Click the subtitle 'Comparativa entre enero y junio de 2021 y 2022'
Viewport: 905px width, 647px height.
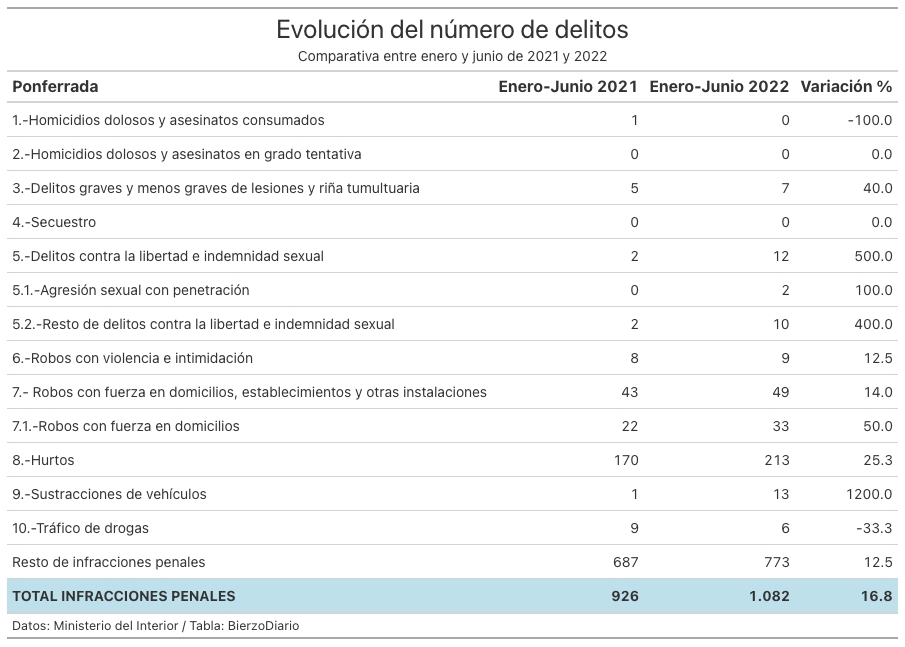[x=452, y=57]
